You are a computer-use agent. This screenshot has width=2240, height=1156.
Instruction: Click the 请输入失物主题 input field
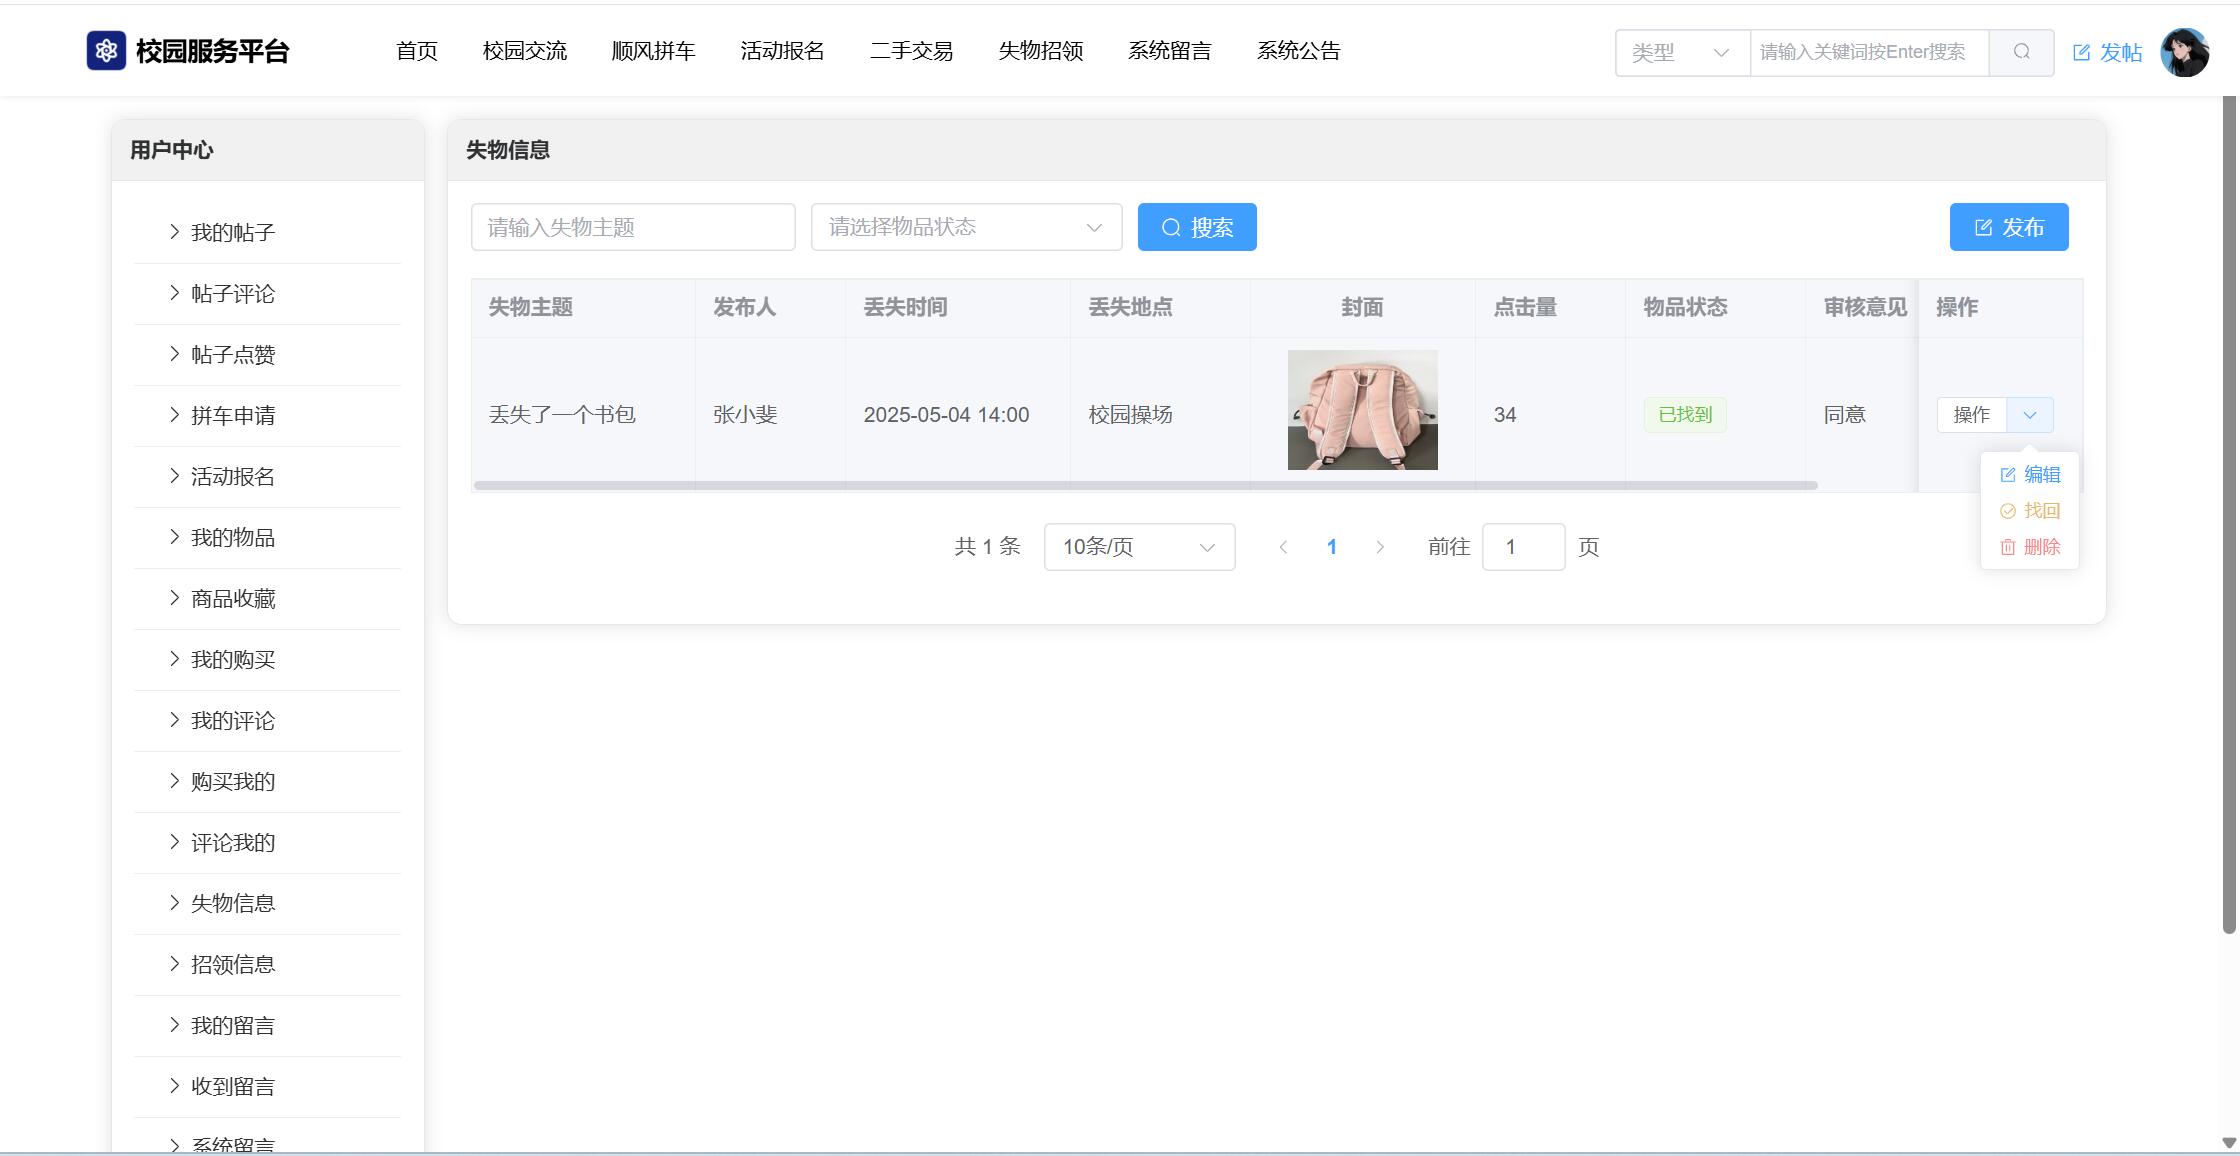(632, 227)
